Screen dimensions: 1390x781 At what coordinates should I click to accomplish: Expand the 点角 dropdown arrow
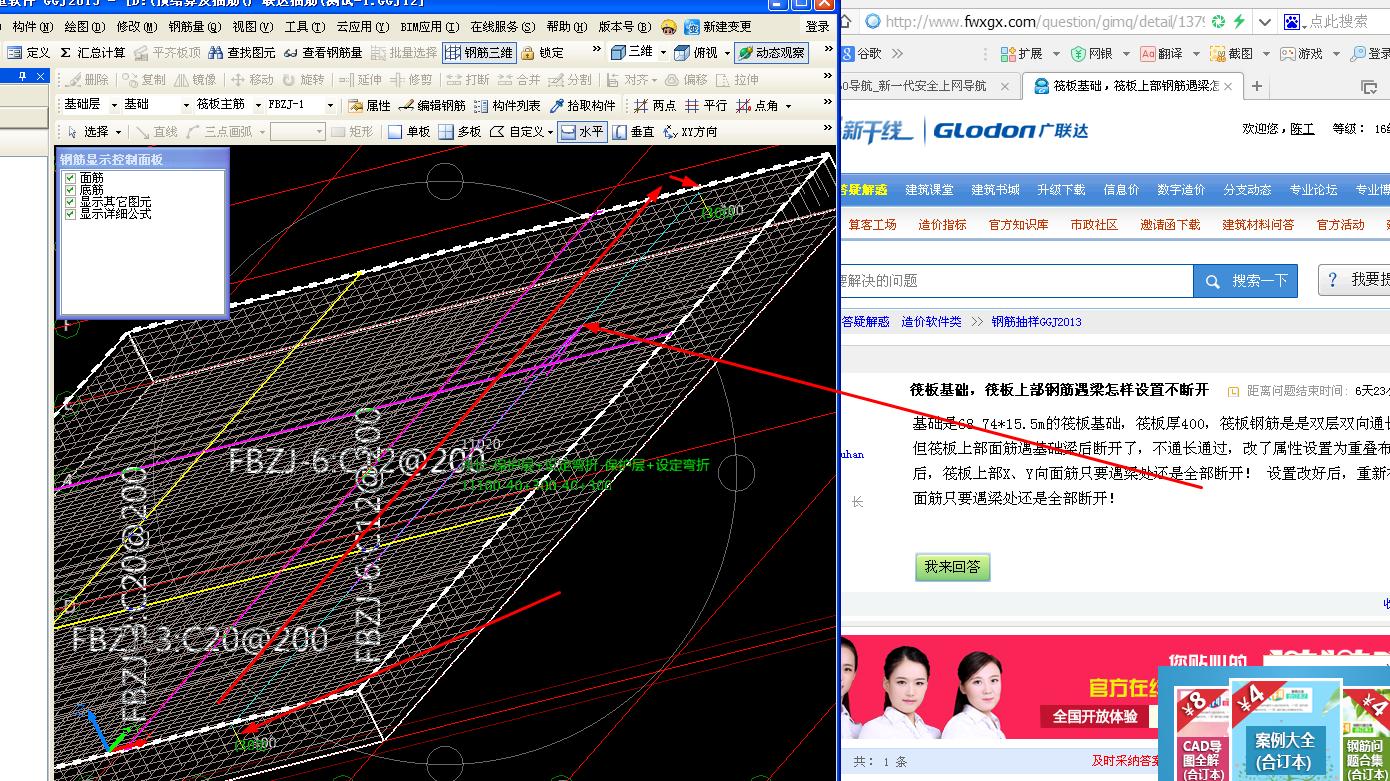click(x=788, y=105)
